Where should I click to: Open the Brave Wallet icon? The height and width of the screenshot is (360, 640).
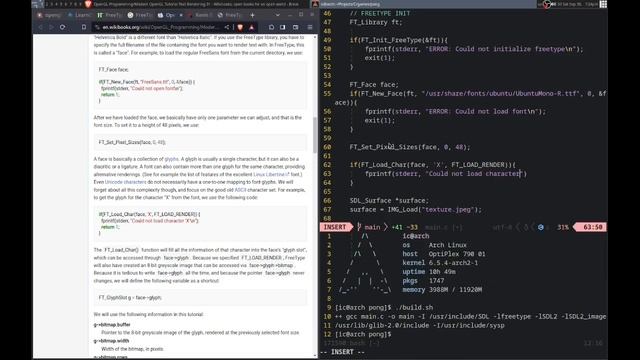click(x=296, y=27)
